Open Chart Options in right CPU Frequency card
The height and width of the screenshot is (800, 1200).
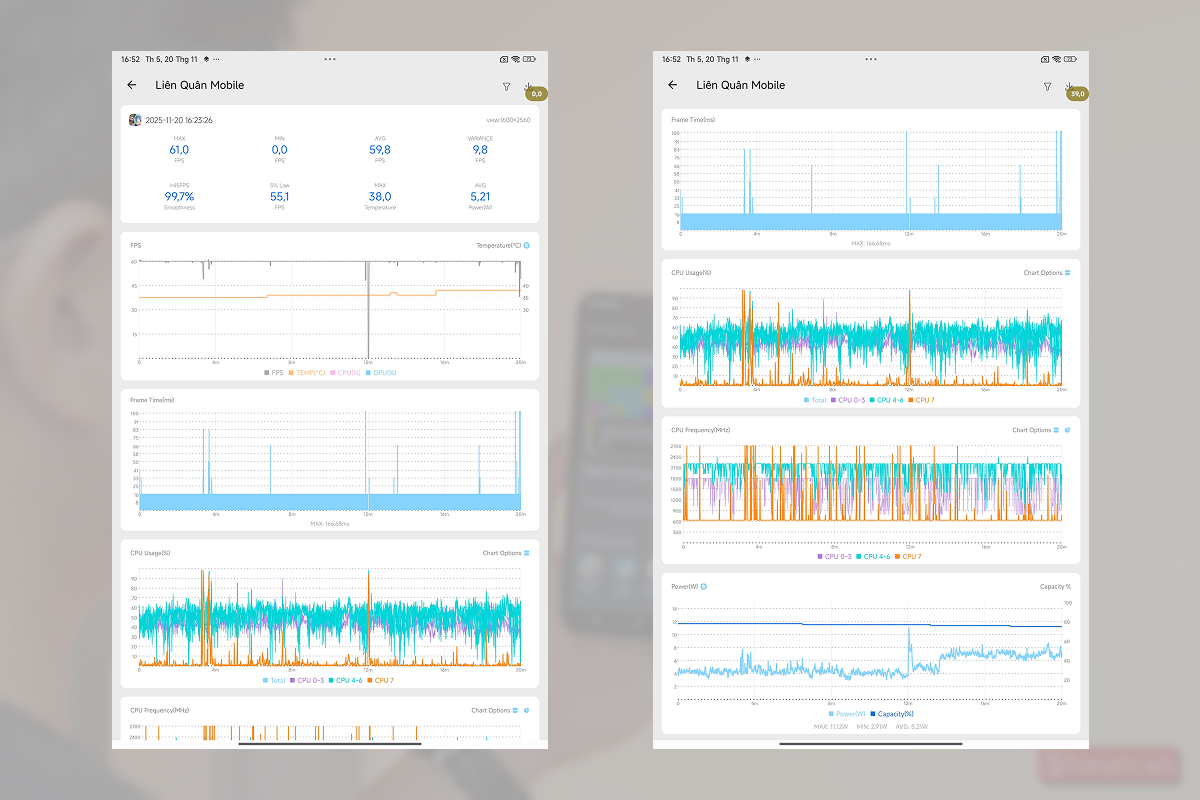pyautogui.click(x=1036, y=430)
